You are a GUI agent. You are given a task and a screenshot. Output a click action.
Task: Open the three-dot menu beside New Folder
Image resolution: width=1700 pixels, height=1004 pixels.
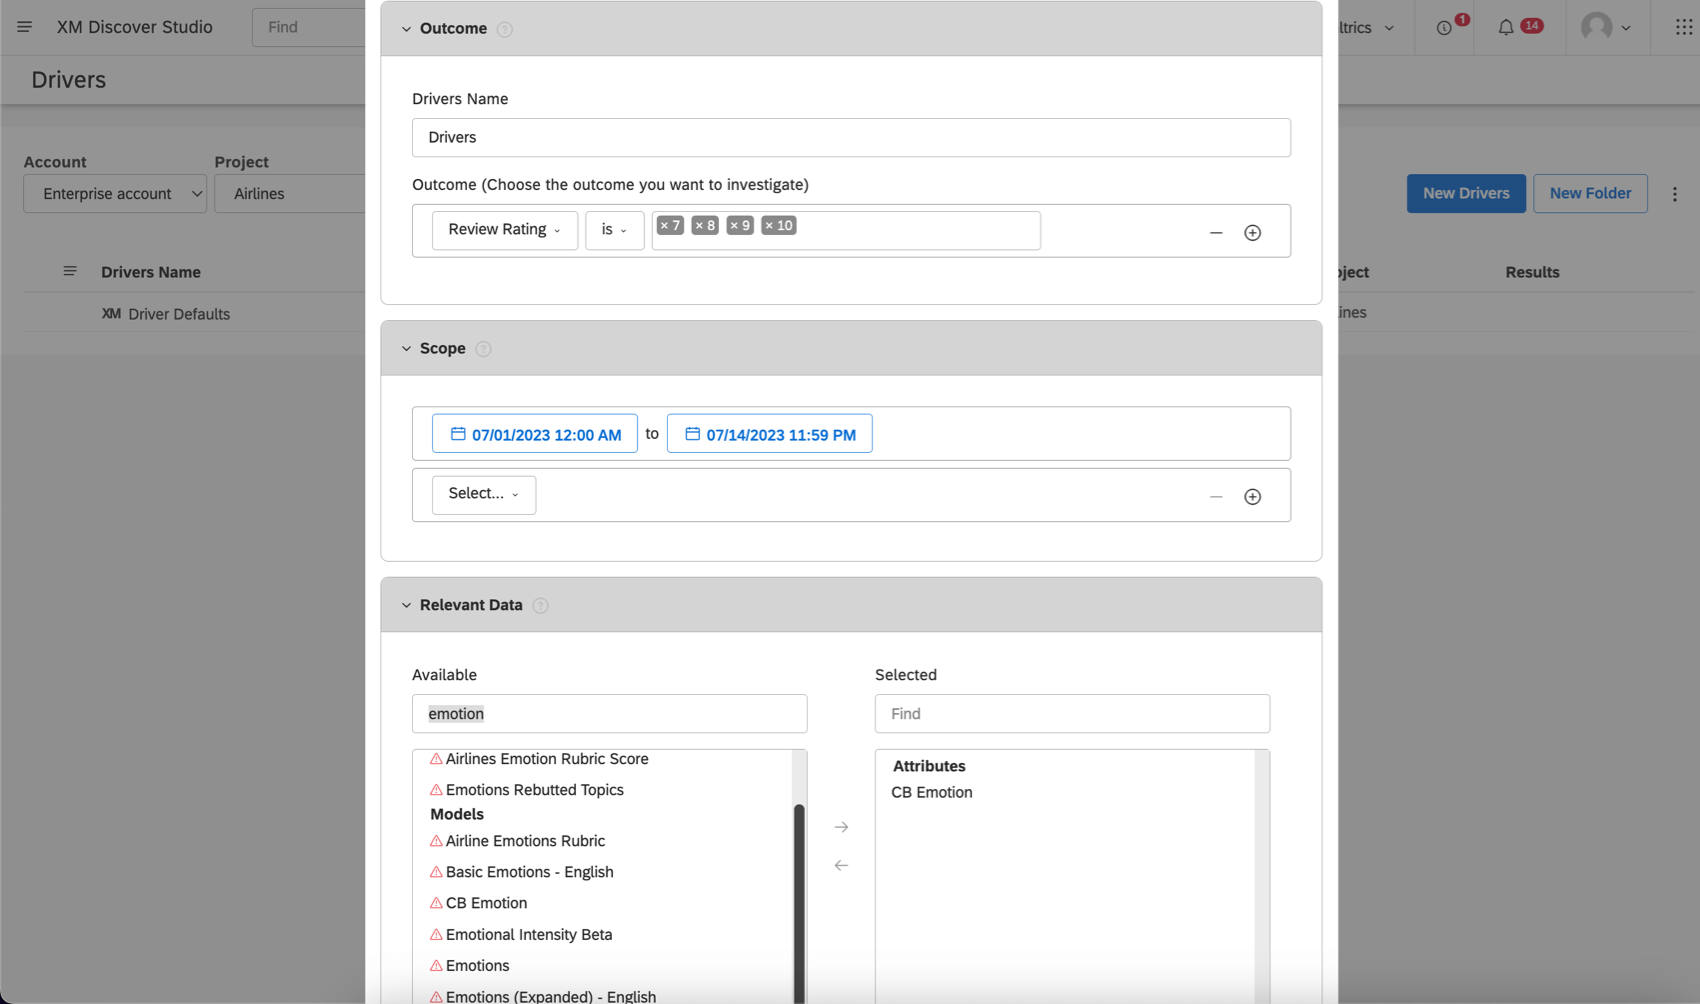pyautogui.click(x=1675, y=193)
